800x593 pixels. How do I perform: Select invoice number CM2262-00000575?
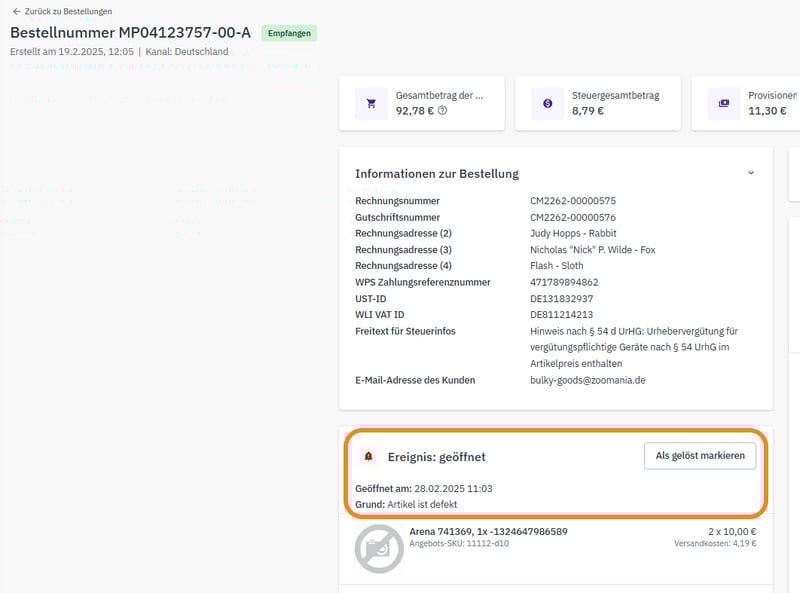(x=573, y=201)
